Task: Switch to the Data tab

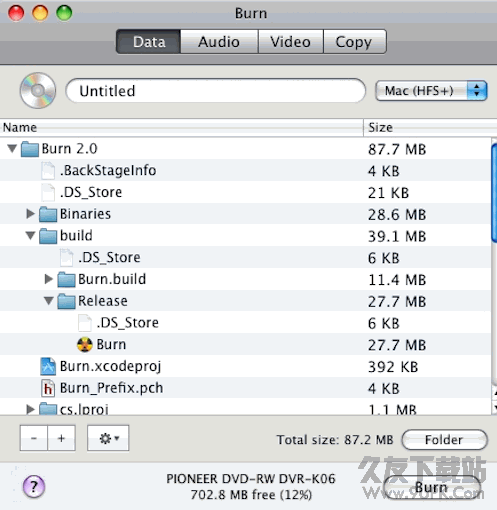Action: (149, 42)
